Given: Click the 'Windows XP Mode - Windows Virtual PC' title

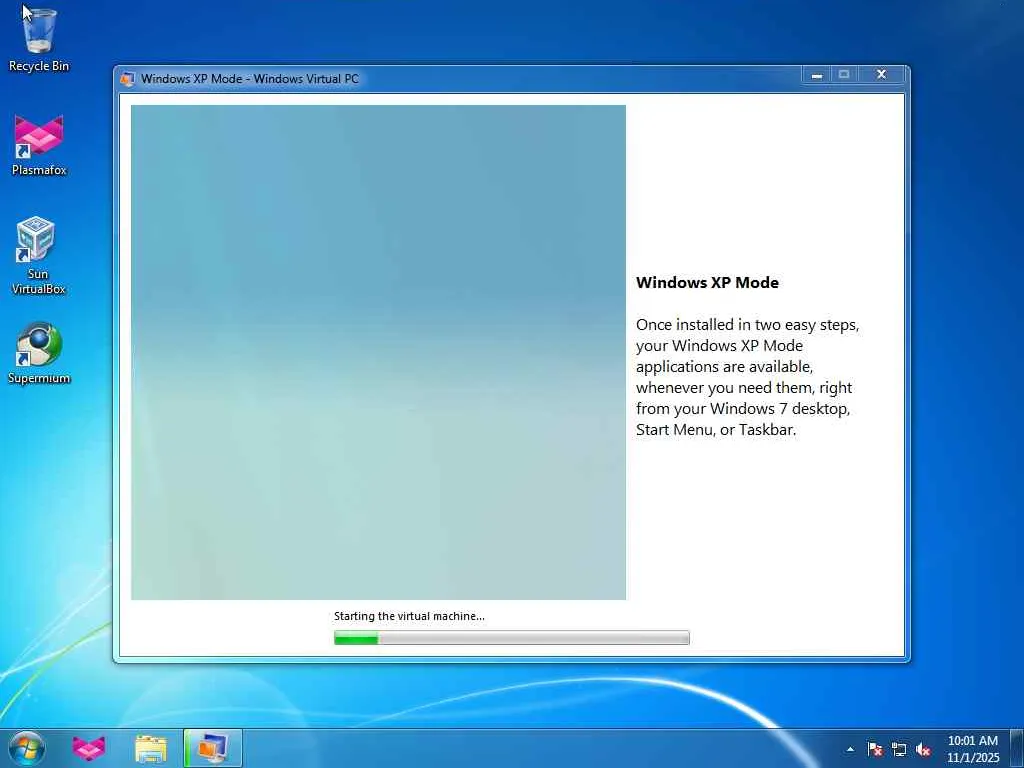Looking at the screenshot, I should [249, 79].
